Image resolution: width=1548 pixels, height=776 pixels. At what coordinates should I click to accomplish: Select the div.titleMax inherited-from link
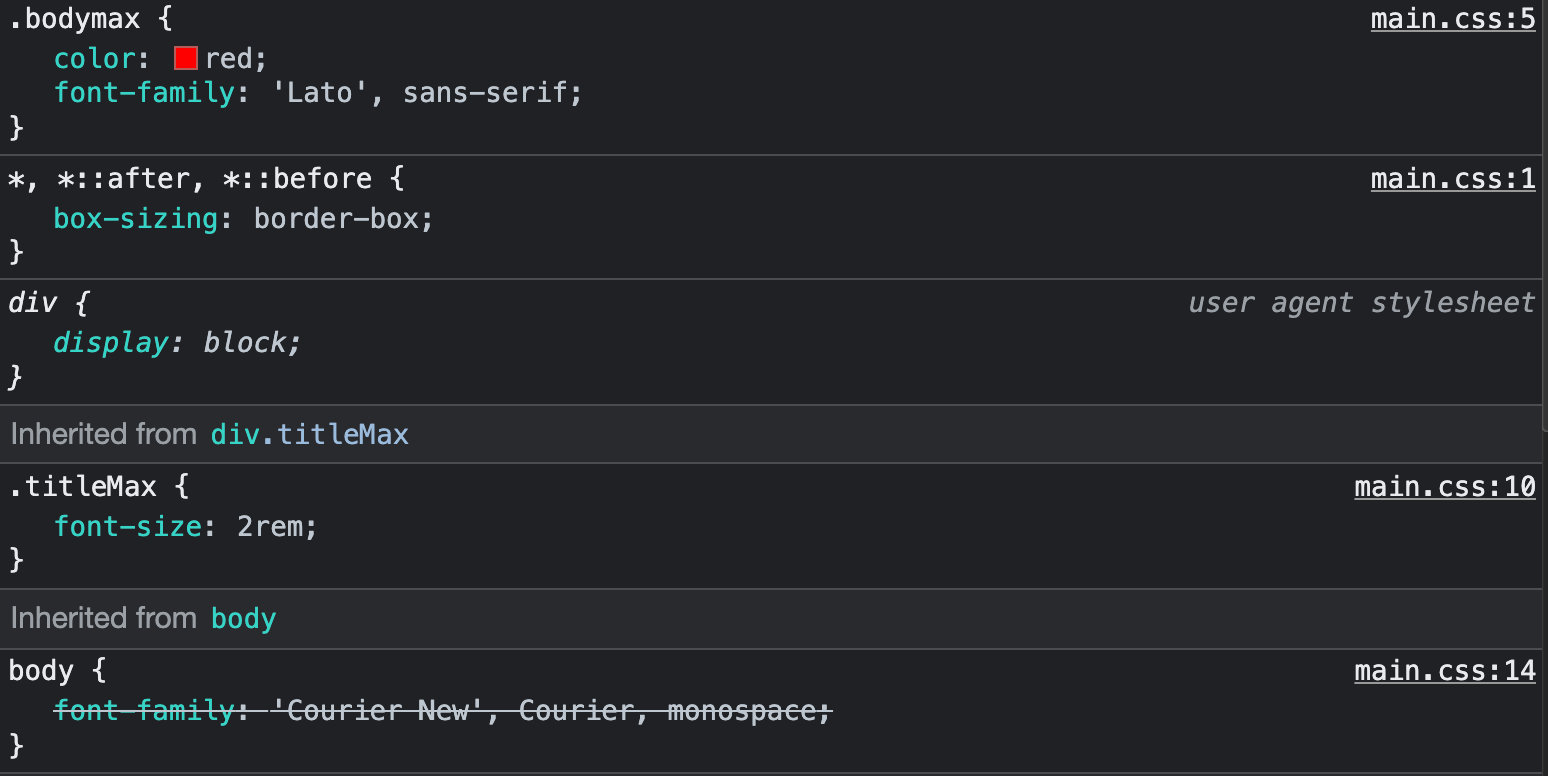[309, 434]
